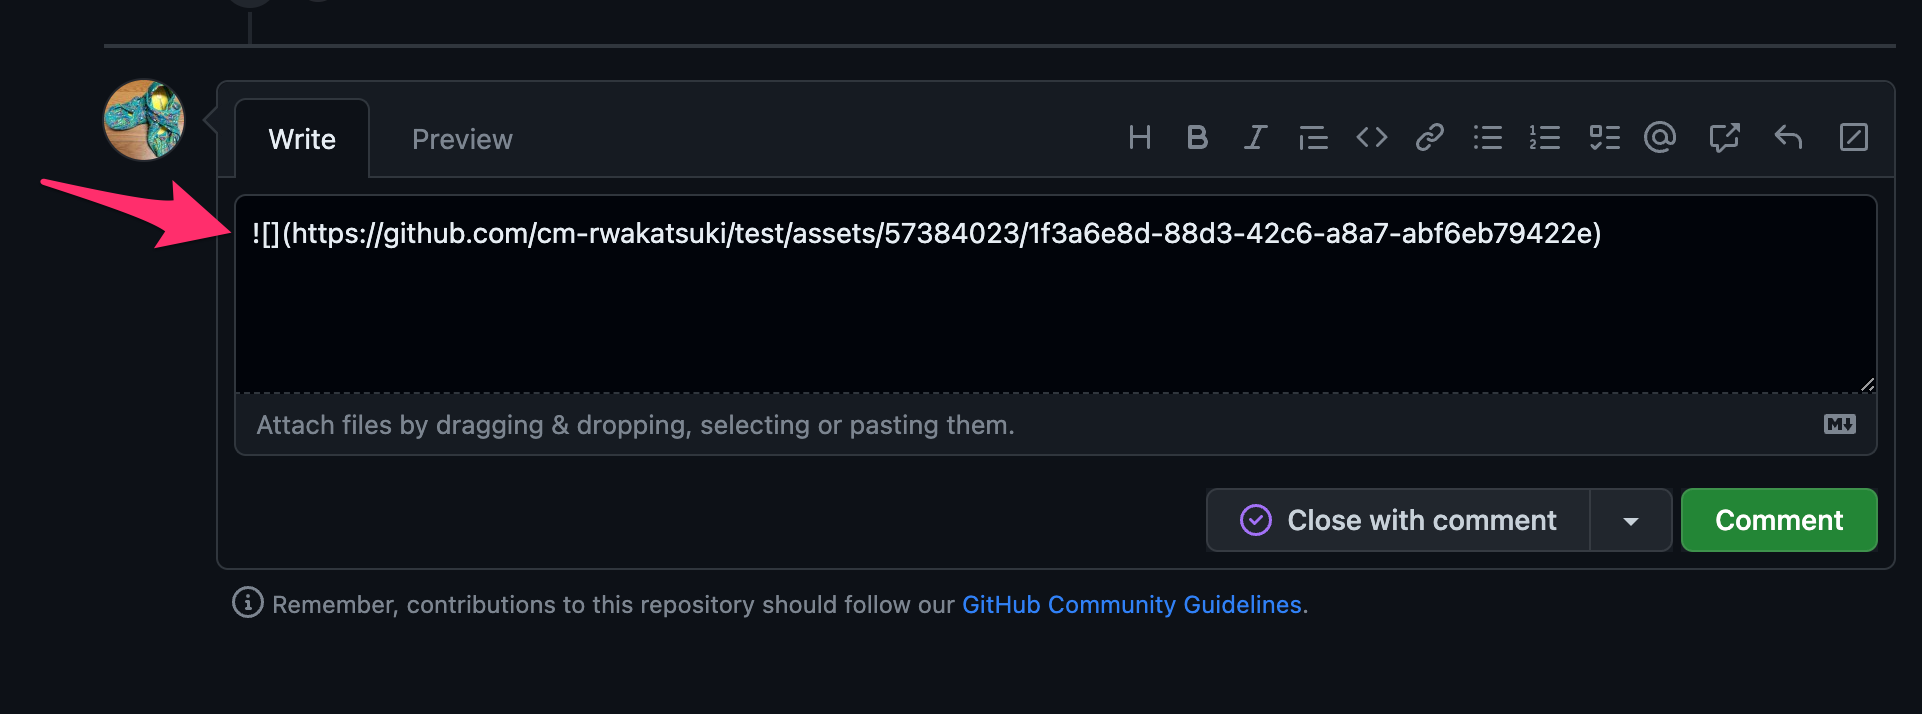1922x714 pixels.
Task: Reference an issue or pull request
Action: pos(1725,137)
